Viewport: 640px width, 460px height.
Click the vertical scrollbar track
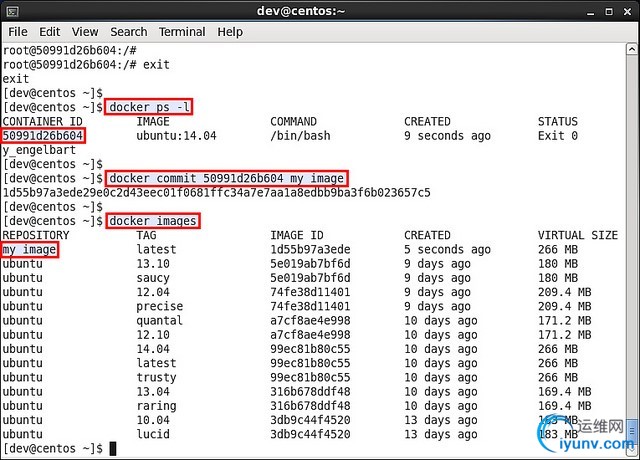(x=631, y=237)
